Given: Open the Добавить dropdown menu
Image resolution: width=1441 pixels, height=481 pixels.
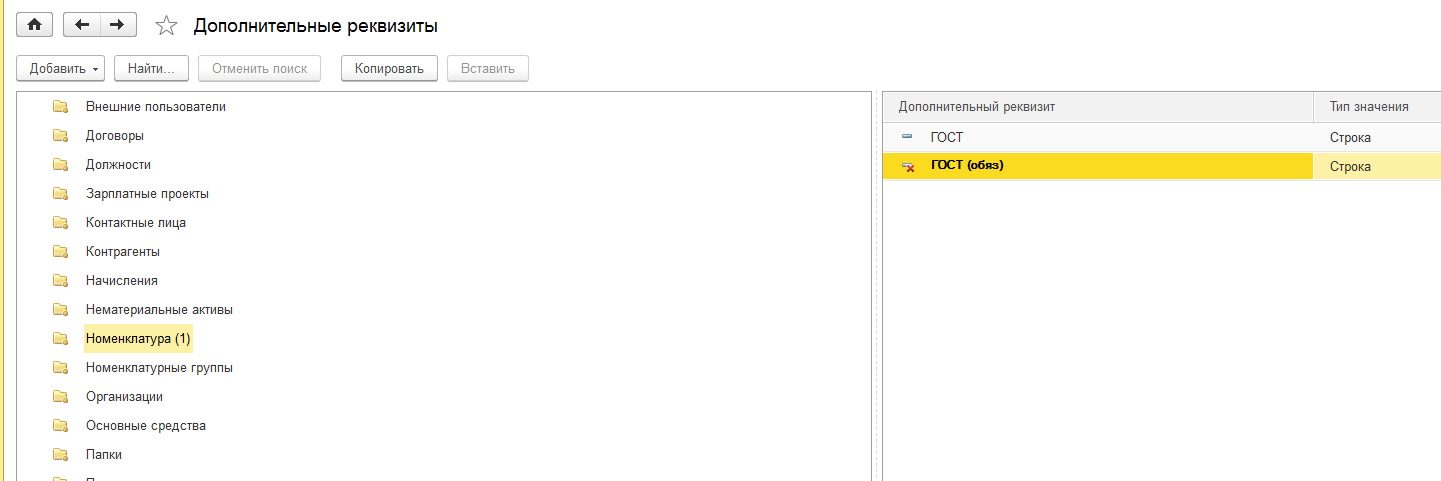Looking at the screenshot, I should [x=60, y=69].
